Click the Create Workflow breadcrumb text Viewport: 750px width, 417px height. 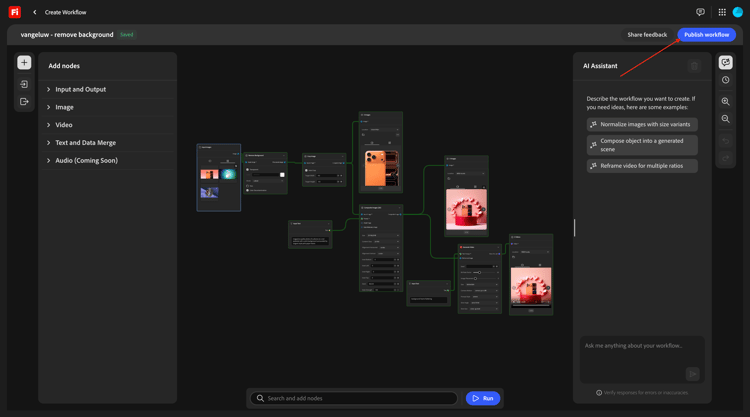click(x=66, y=12)
